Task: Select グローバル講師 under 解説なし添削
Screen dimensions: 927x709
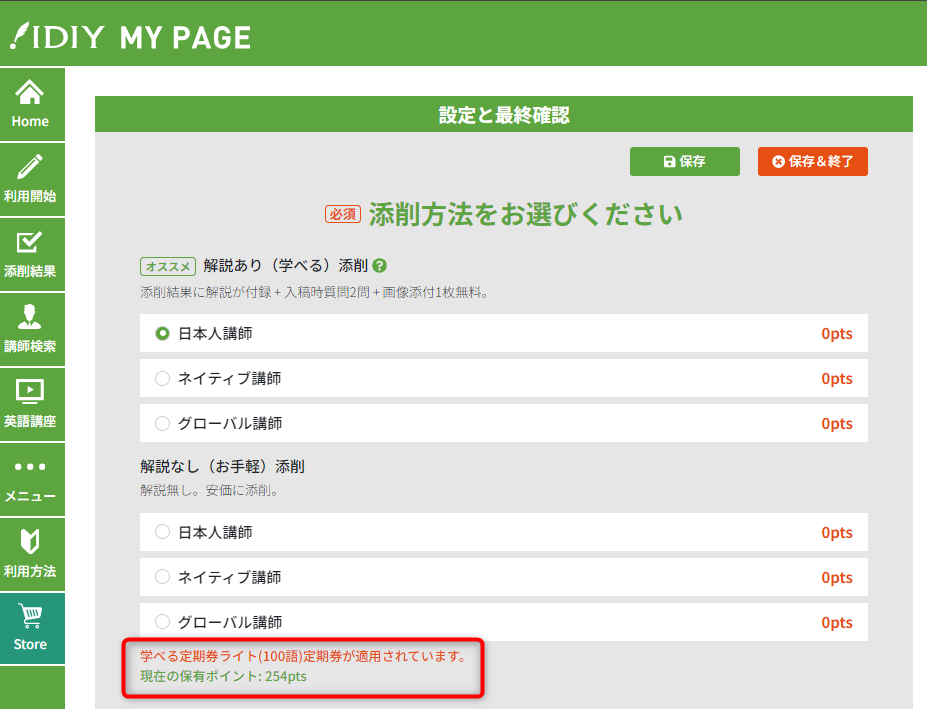Action: click(163, 622)
